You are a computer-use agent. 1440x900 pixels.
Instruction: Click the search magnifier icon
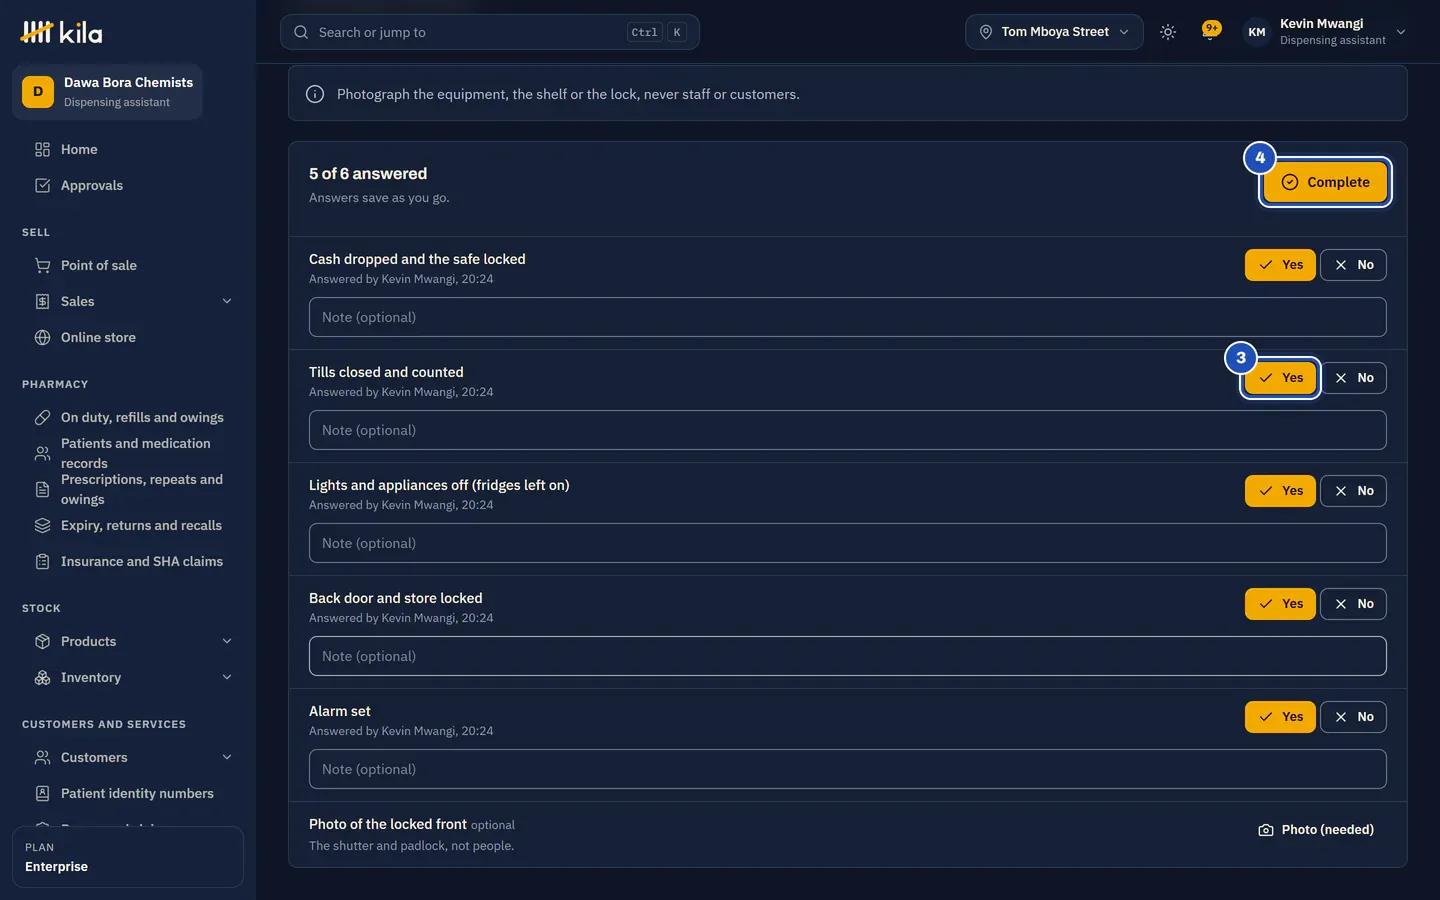coord(301,32)
